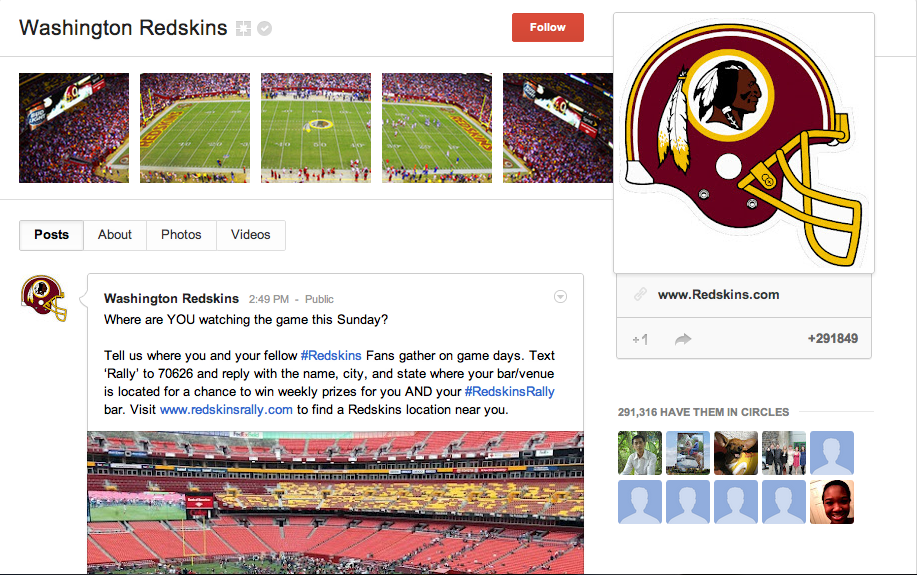Click the Google+ page icon next to title
This screenshot has width=917, height=575.
[243, 28]
